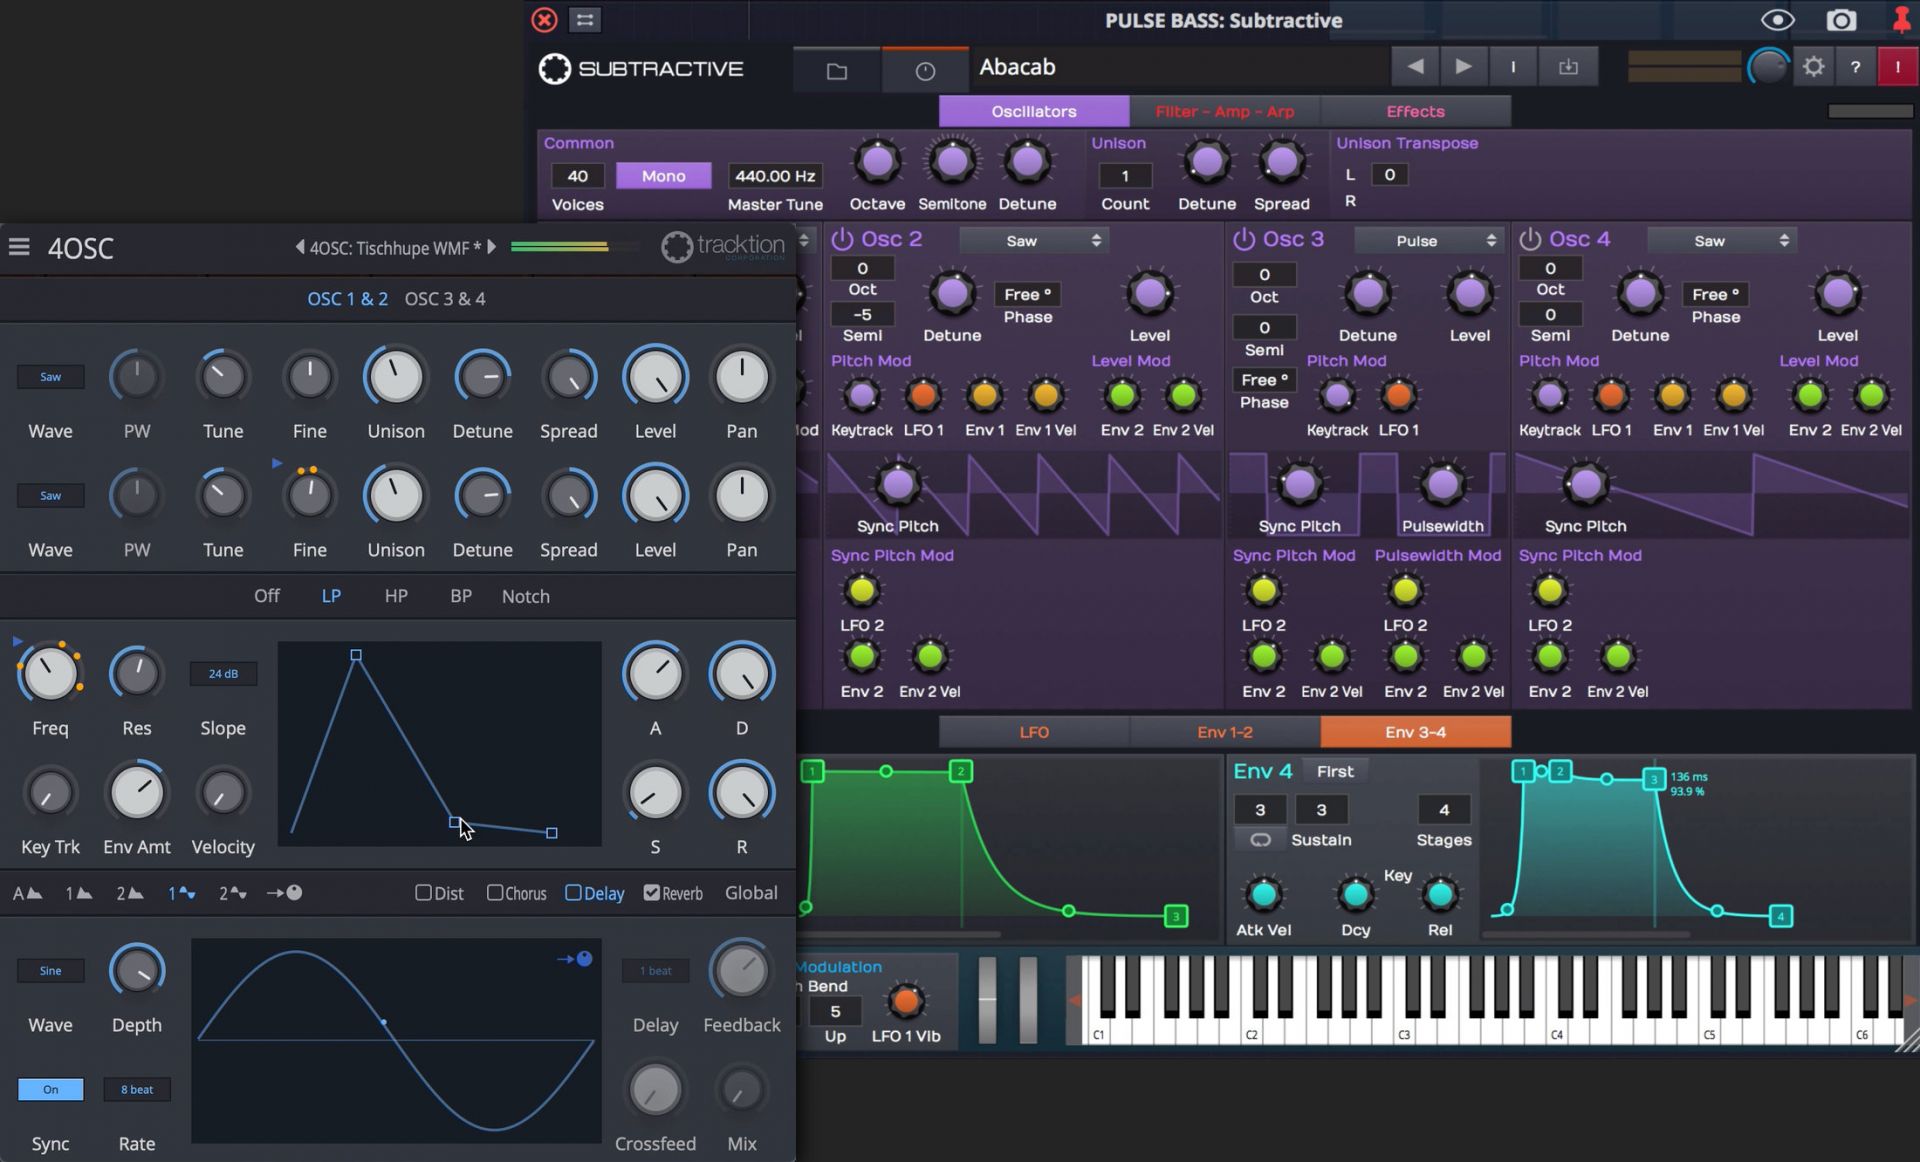Enable the Dist effect checkbox

423,893
